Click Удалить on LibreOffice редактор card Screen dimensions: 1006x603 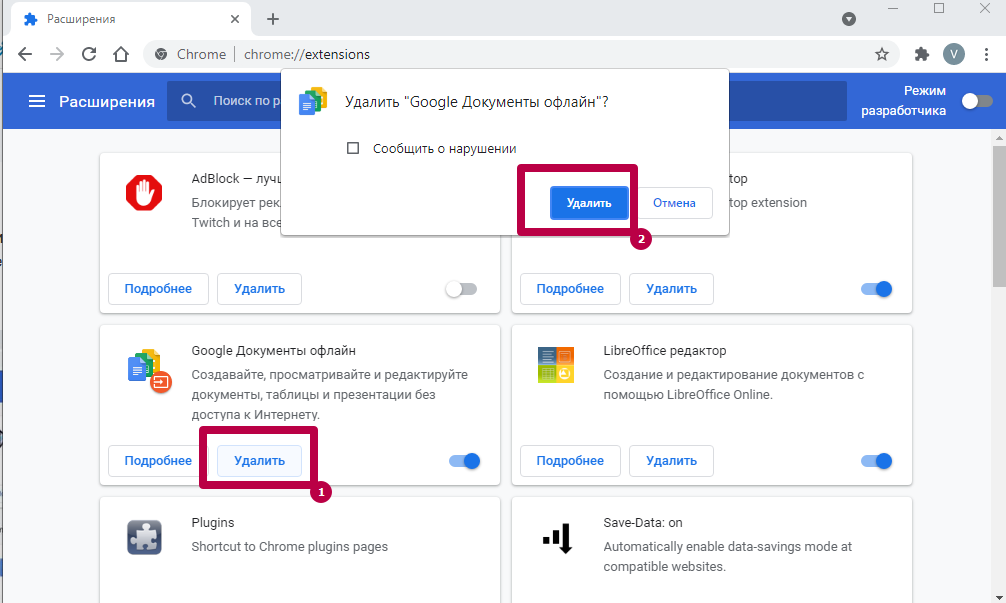pyautogui.click(x=671, y=461)
